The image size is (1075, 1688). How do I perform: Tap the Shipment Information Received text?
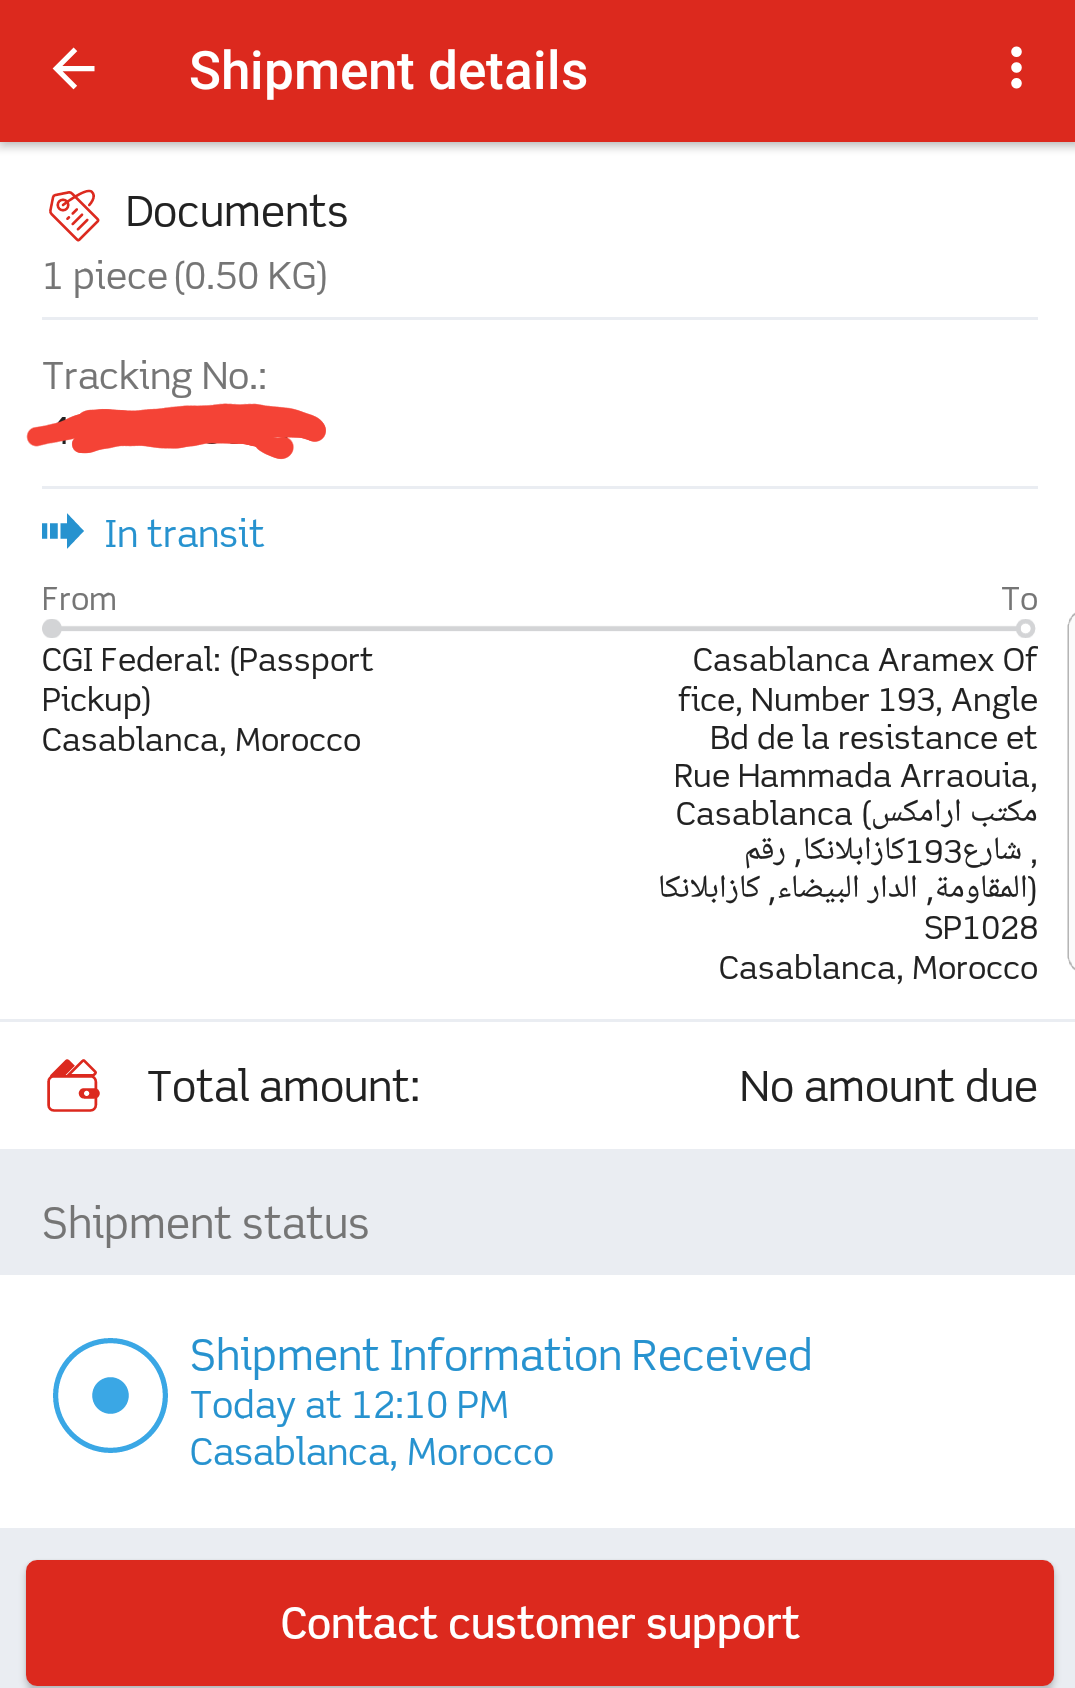tap(500, 1356)
